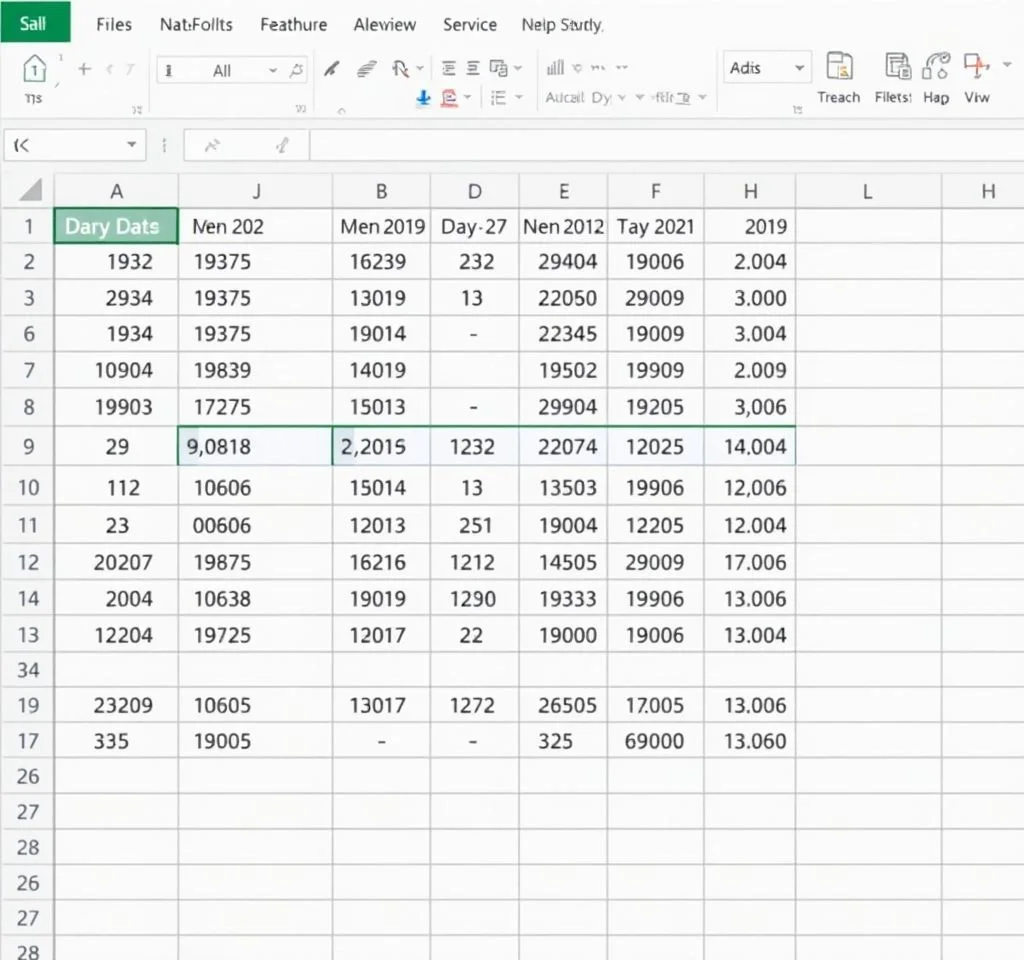Select the Dary Dats header cell

116,226
